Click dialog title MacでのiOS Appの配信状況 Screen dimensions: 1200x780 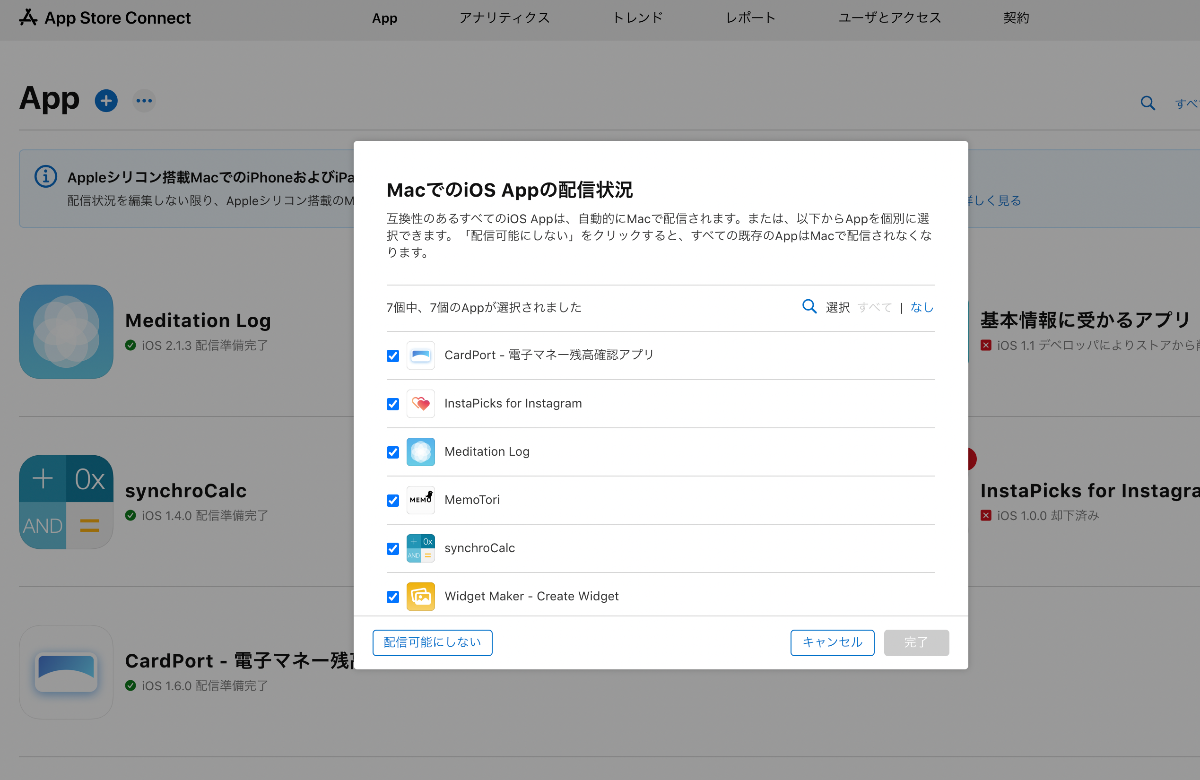pyautogui.click(x=510, y=190)
